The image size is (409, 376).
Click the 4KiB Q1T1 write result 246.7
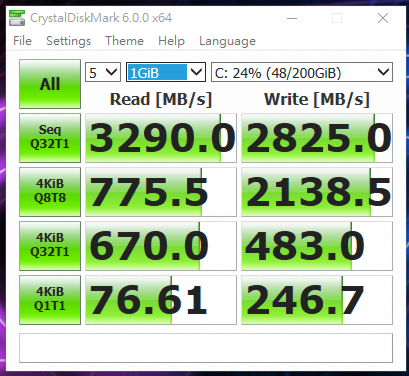[x=317, y=300]
